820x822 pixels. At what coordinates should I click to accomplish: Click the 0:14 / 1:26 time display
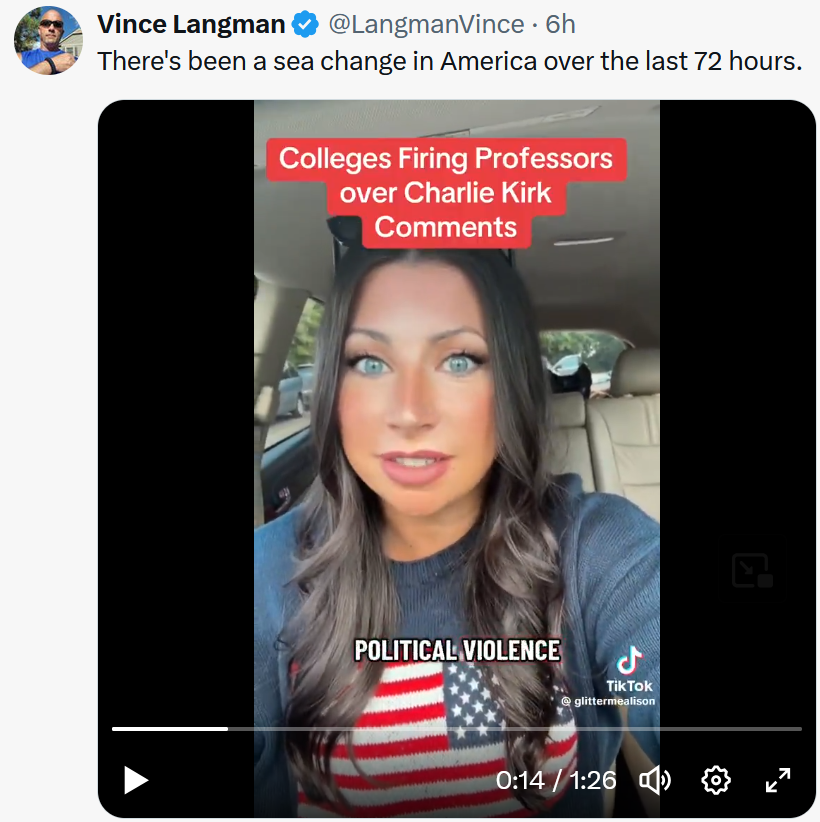[556, 780]
